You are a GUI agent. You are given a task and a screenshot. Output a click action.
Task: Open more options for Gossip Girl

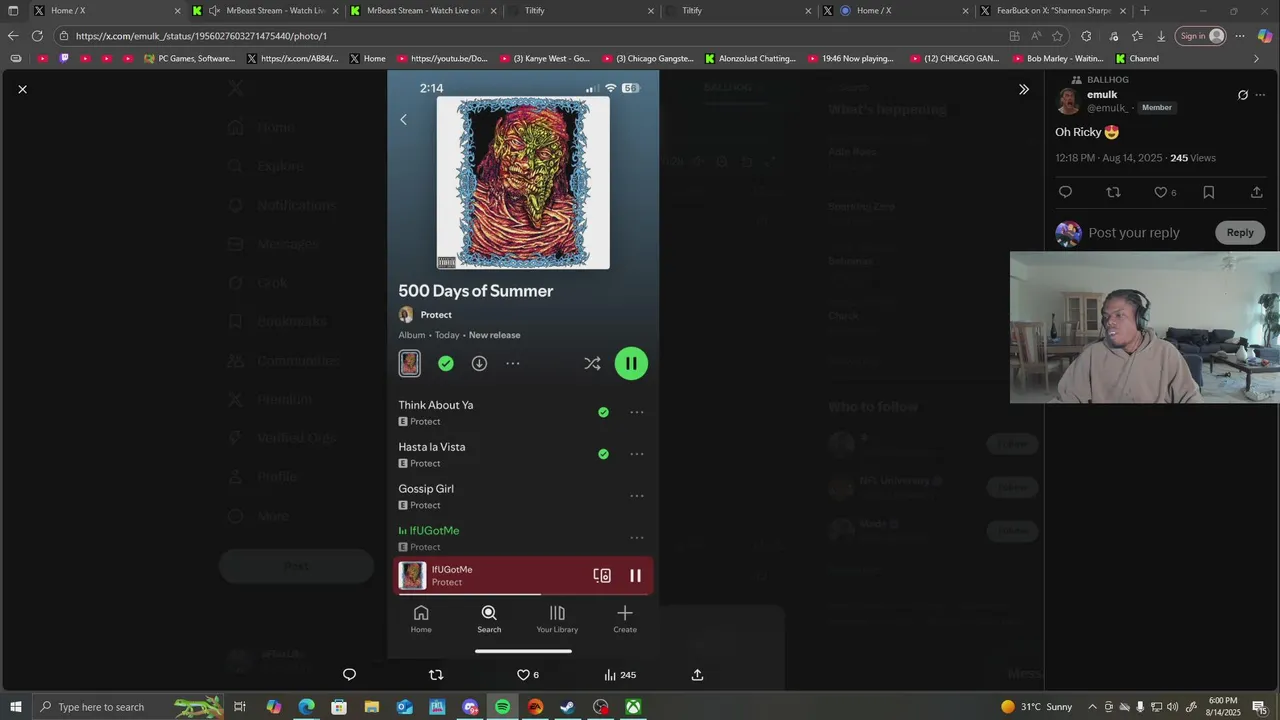[x=637, y=496]
